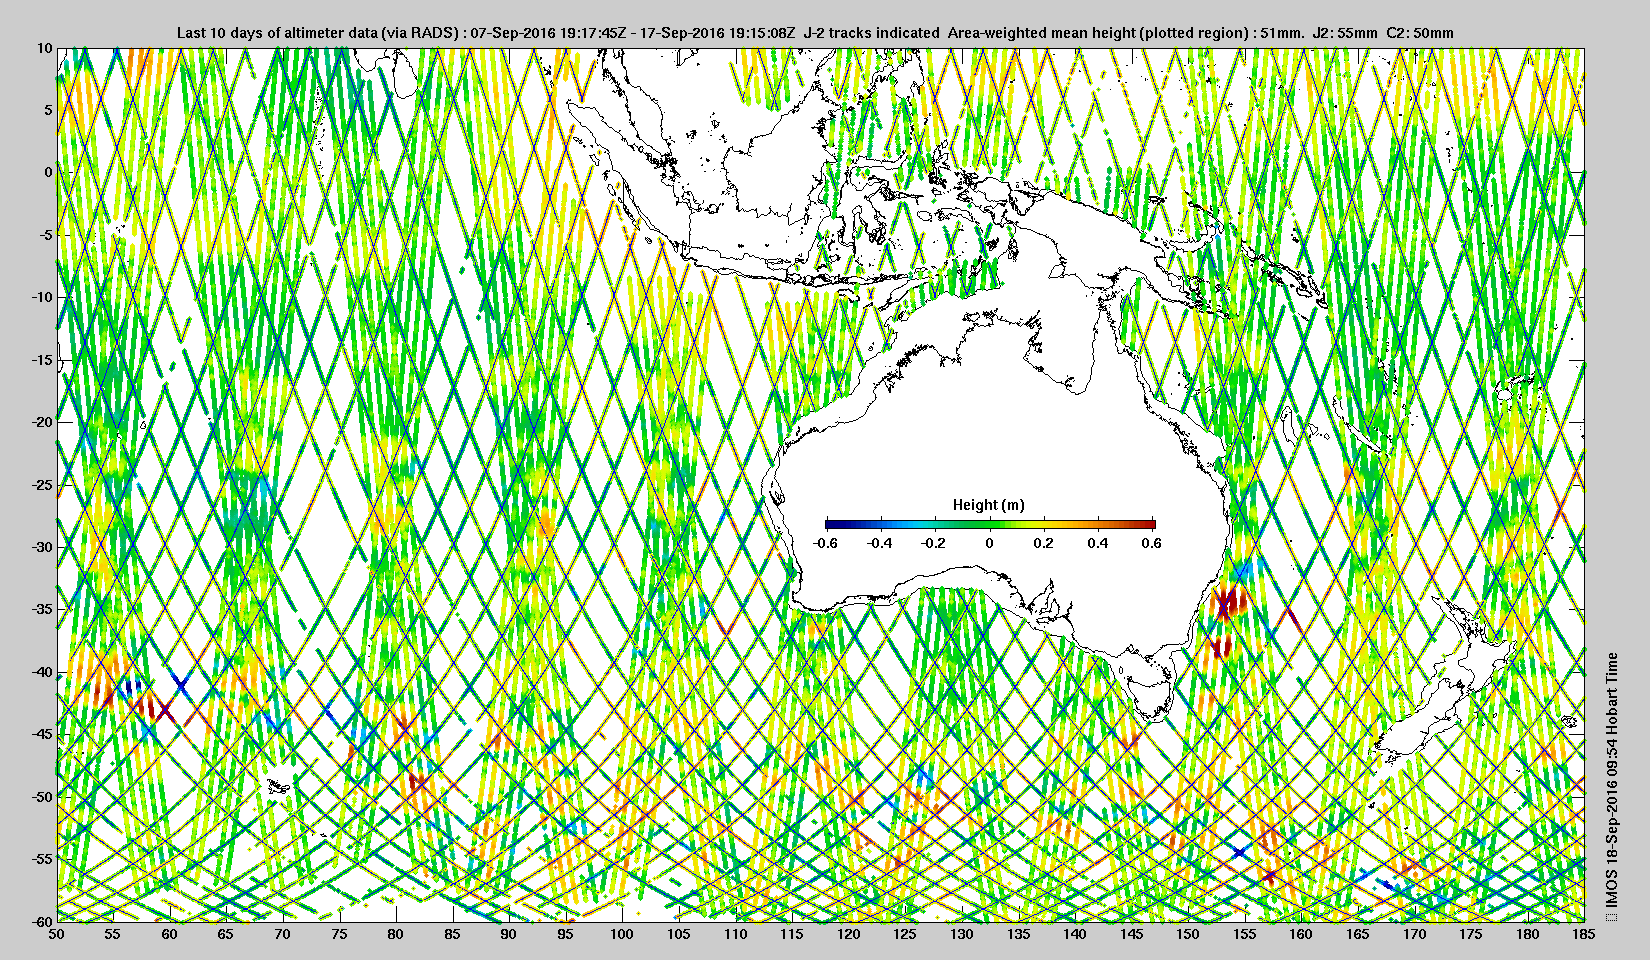Click the 'IMOS 18-Sep-2016 09:54 Hobart Time' vertical label
This screenshot has height=960, width=1650.
click(x=1611, y=786)
